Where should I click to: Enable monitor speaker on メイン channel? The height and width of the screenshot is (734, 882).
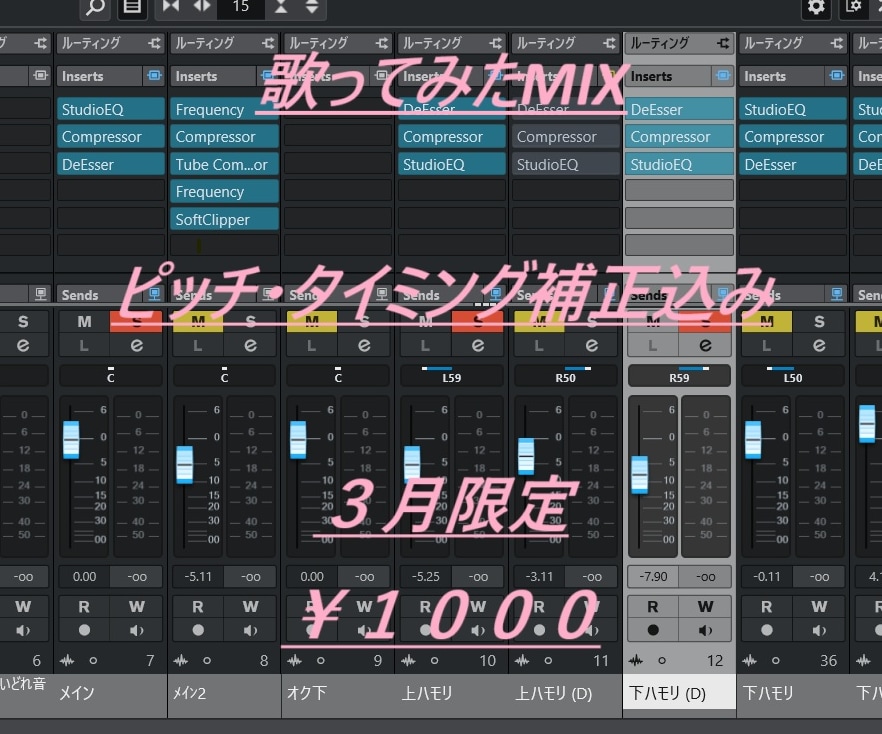(x=137, y=630)
